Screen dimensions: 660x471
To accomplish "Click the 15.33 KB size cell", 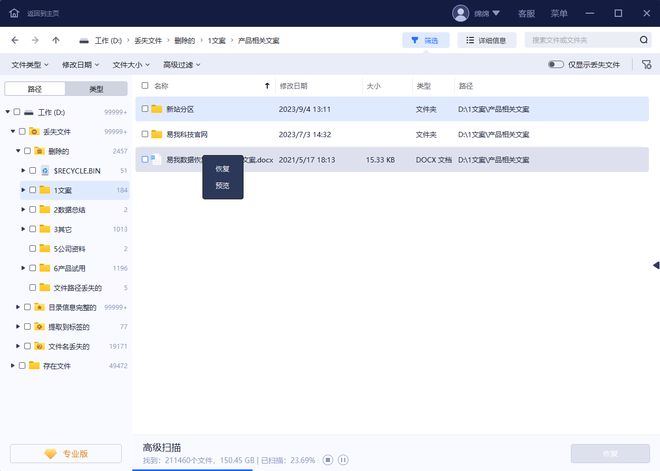I will [x=380, y=160].
